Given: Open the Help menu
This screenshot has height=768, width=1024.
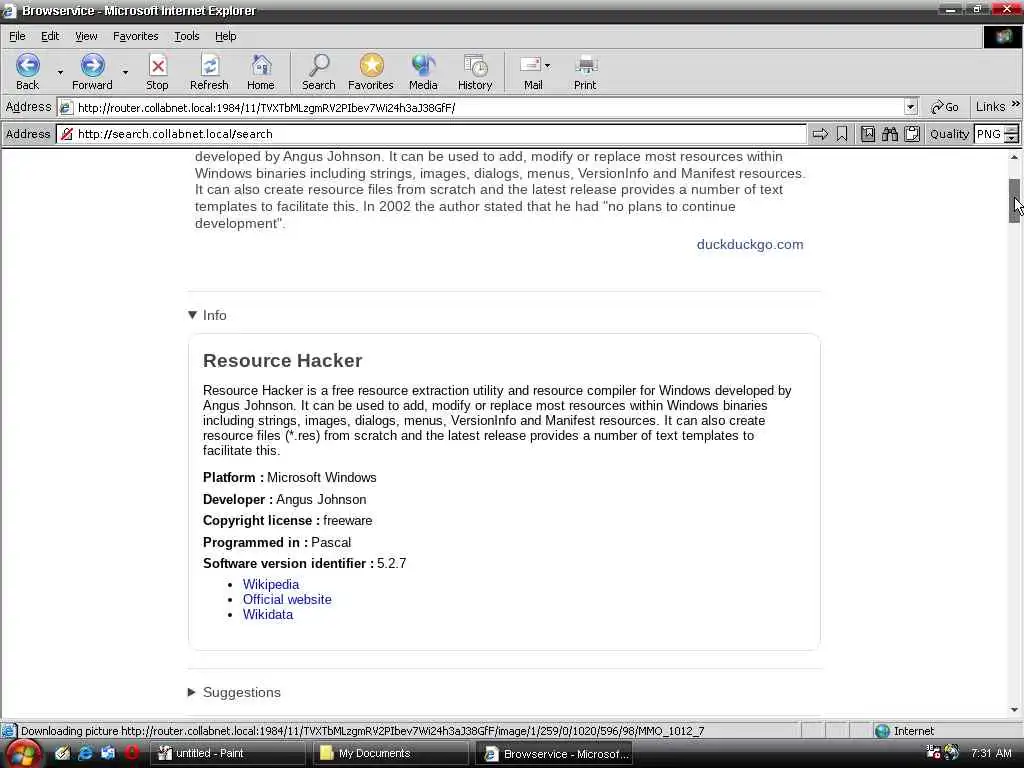Looking at the screenshot, I should pos(226,36).
